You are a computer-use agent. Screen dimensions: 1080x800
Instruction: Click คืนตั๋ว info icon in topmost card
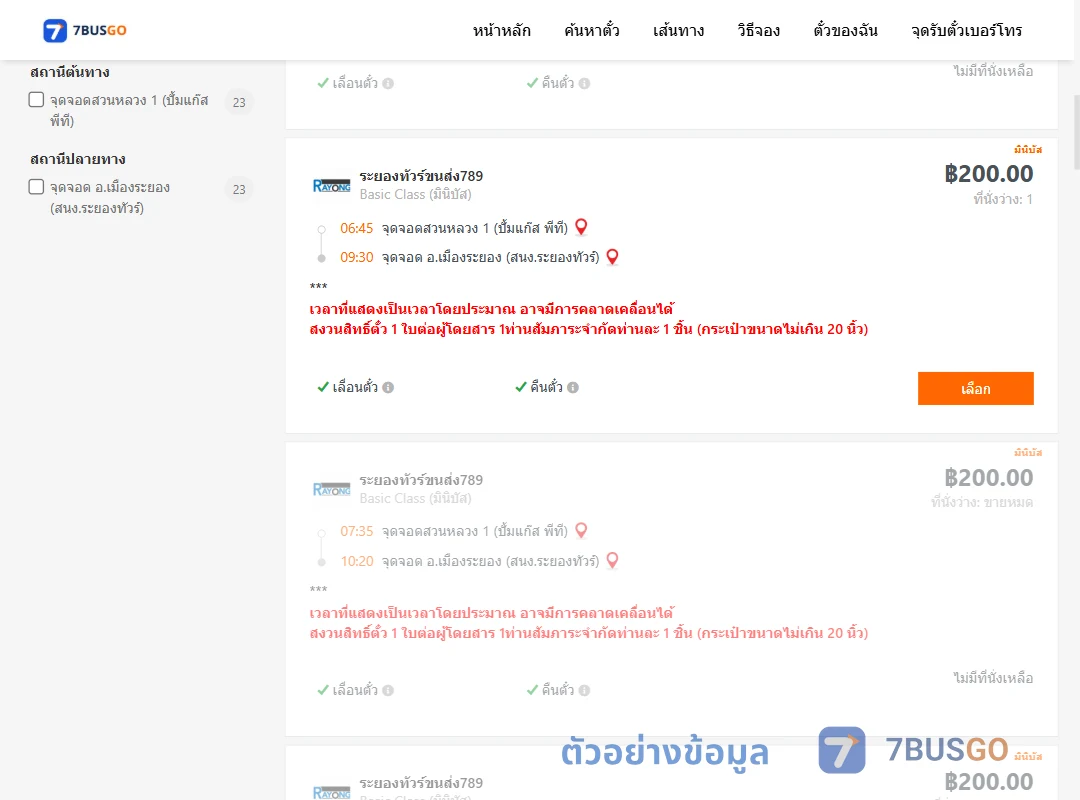point(584,83)
